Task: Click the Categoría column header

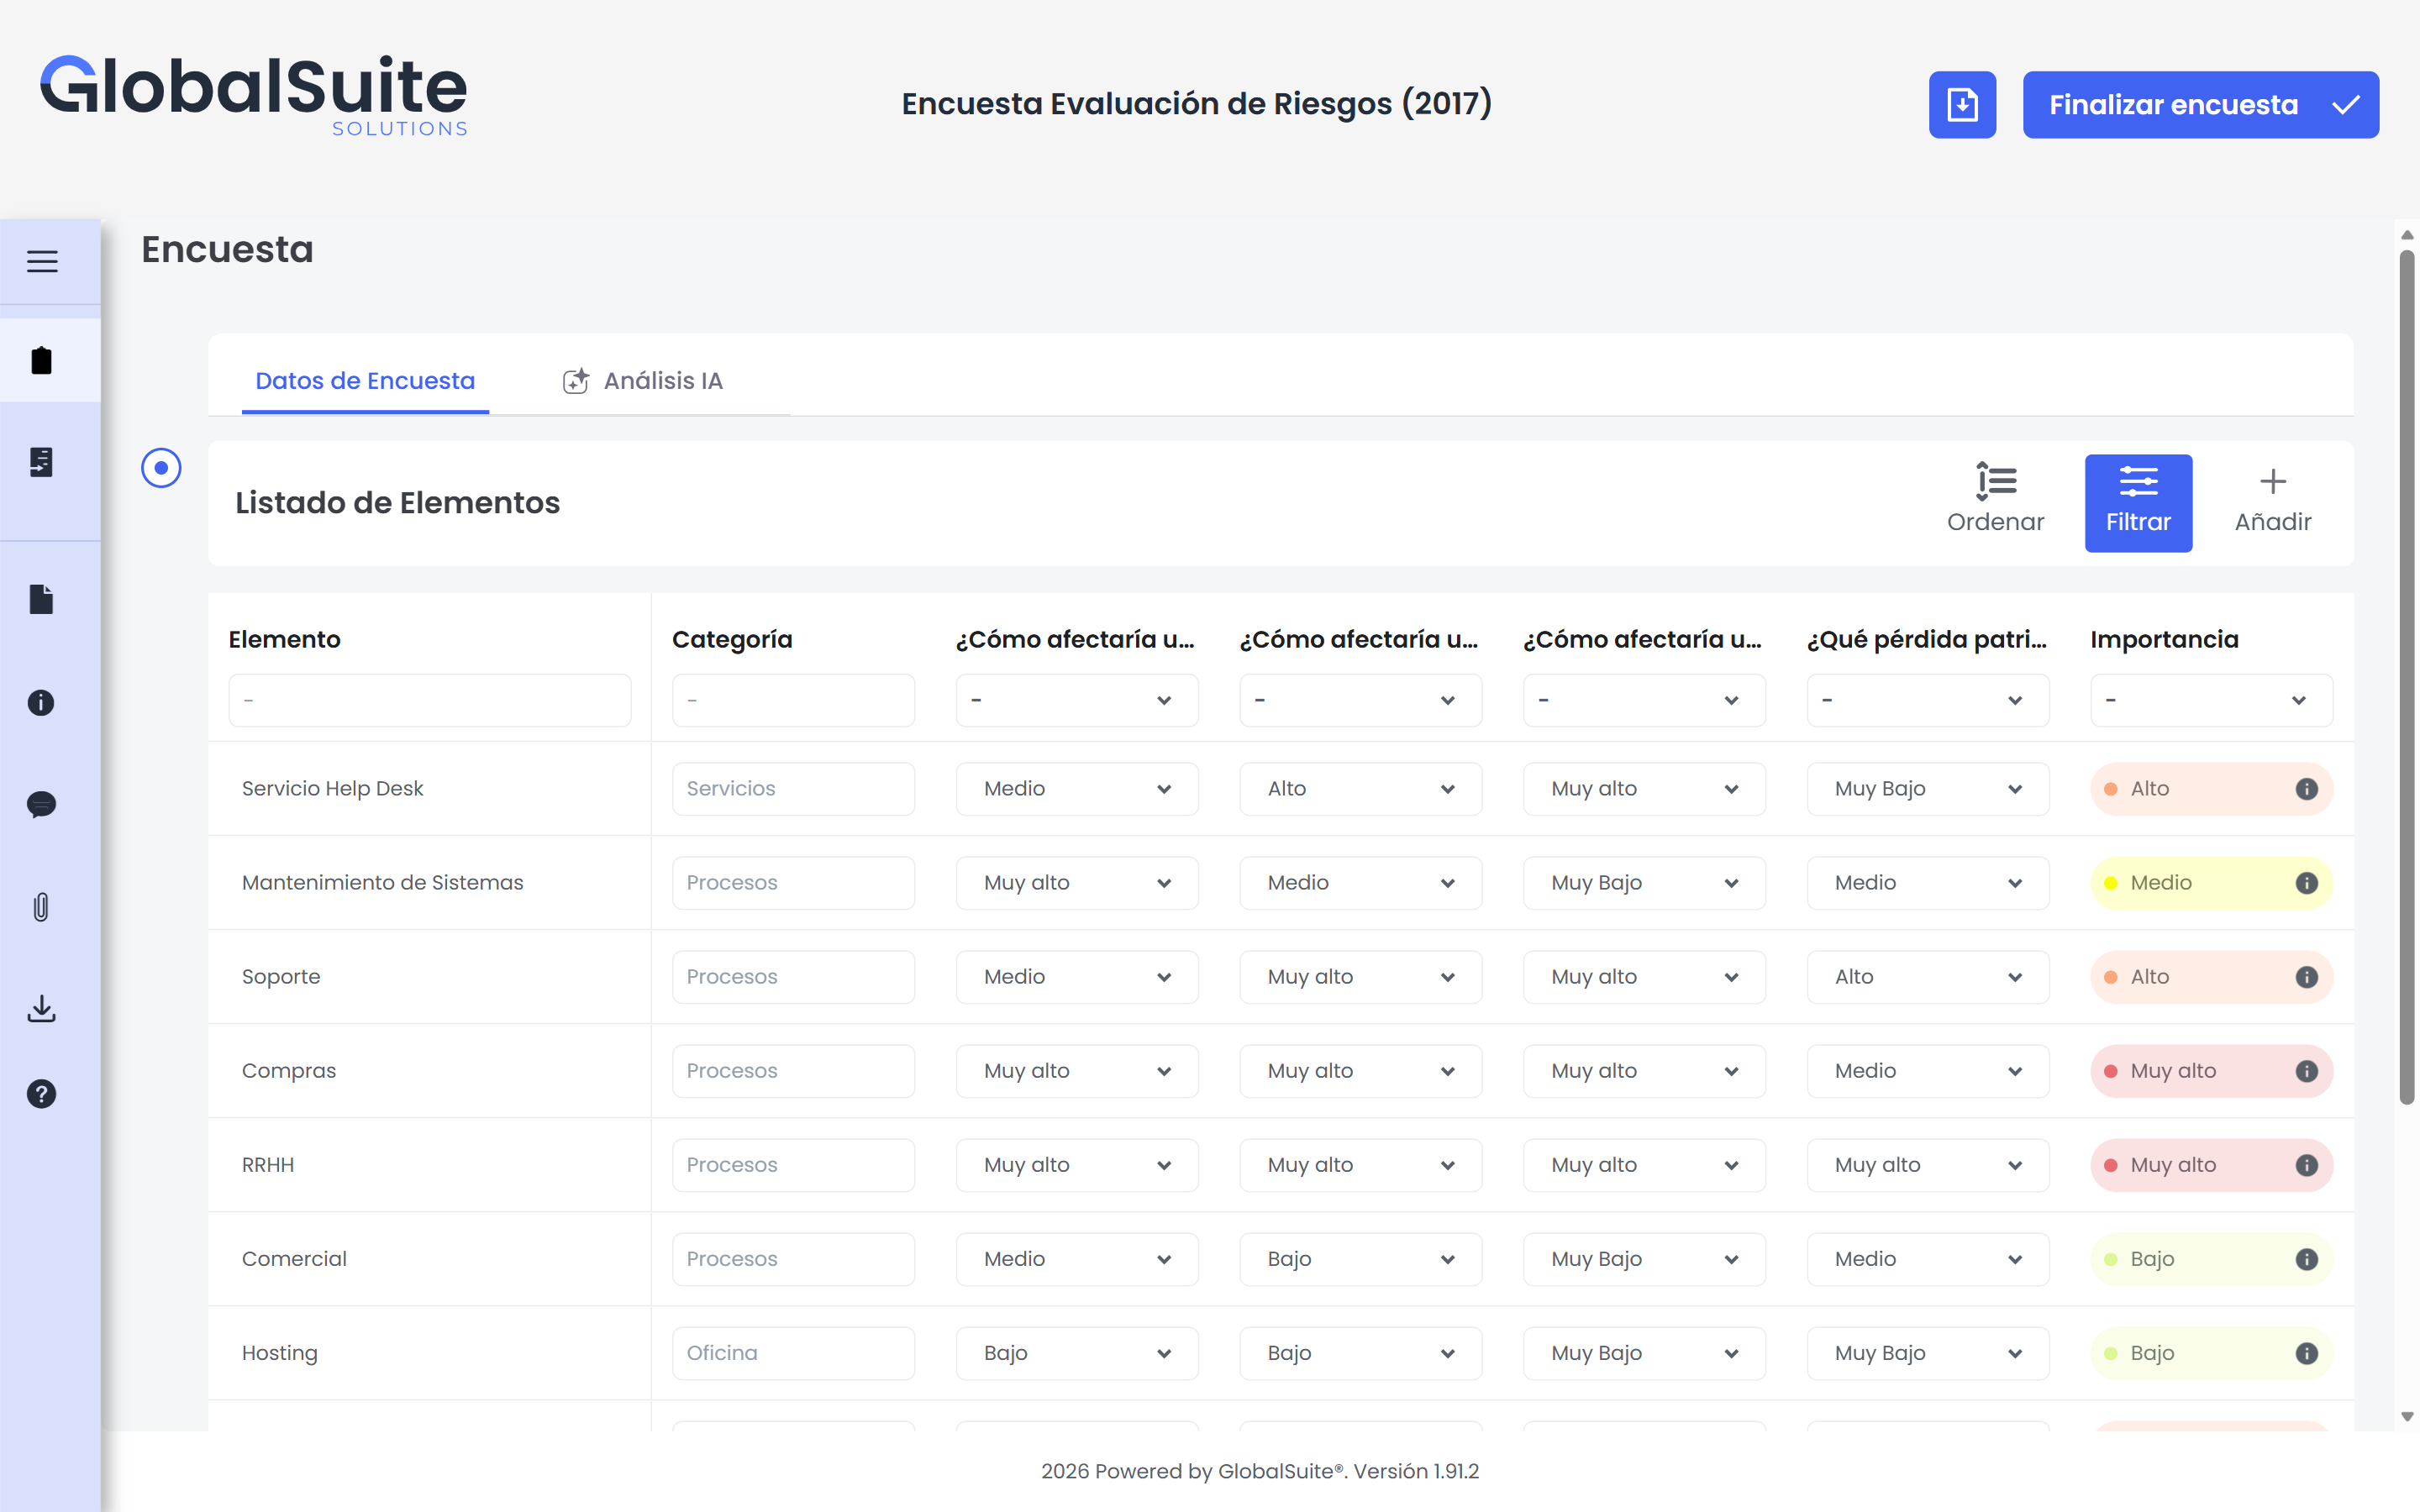Action: pyautogui.click(x=732, y=639)
